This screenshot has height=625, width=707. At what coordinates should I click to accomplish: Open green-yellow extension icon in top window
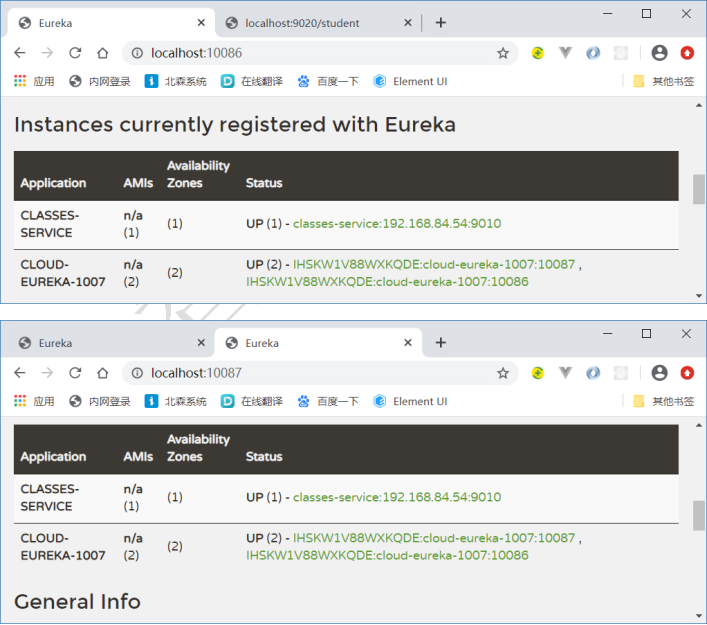click(x=537, y=53)
